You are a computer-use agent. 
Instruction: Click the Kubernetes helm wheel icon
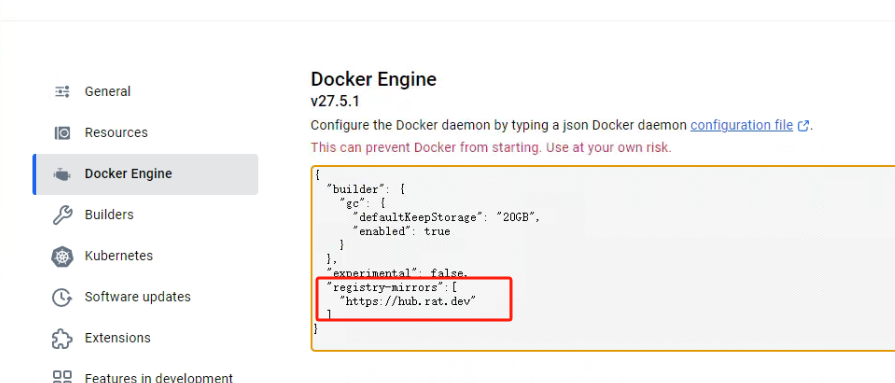point(62,256)
